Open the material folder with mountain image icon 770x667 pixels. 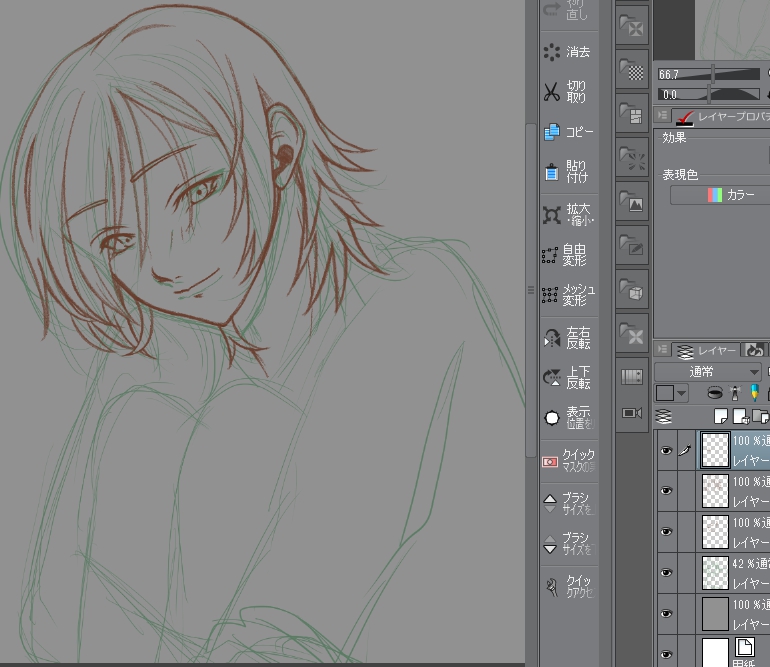coord(632,201)
